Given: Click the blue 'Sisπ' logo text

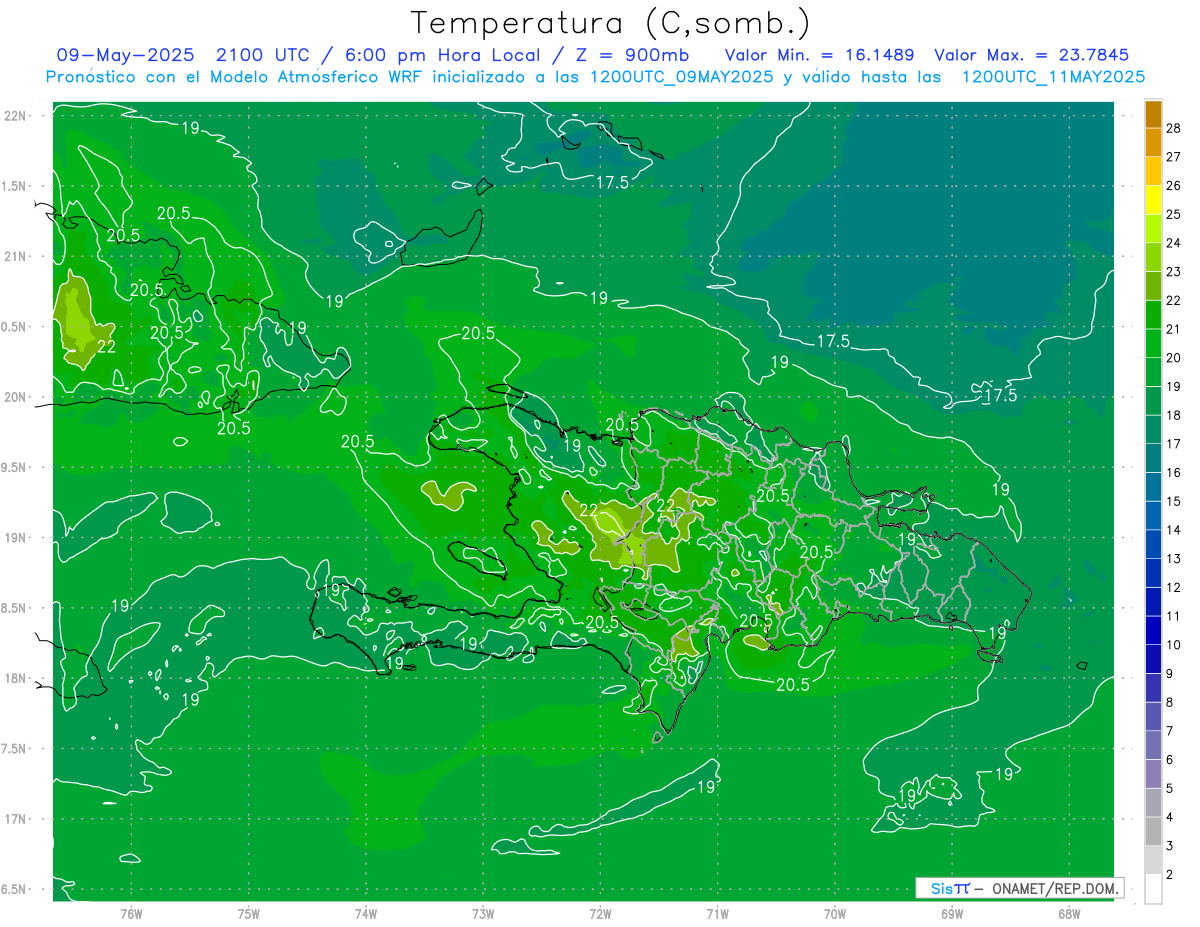Looking at the screenshot, I should coord(949,888).
